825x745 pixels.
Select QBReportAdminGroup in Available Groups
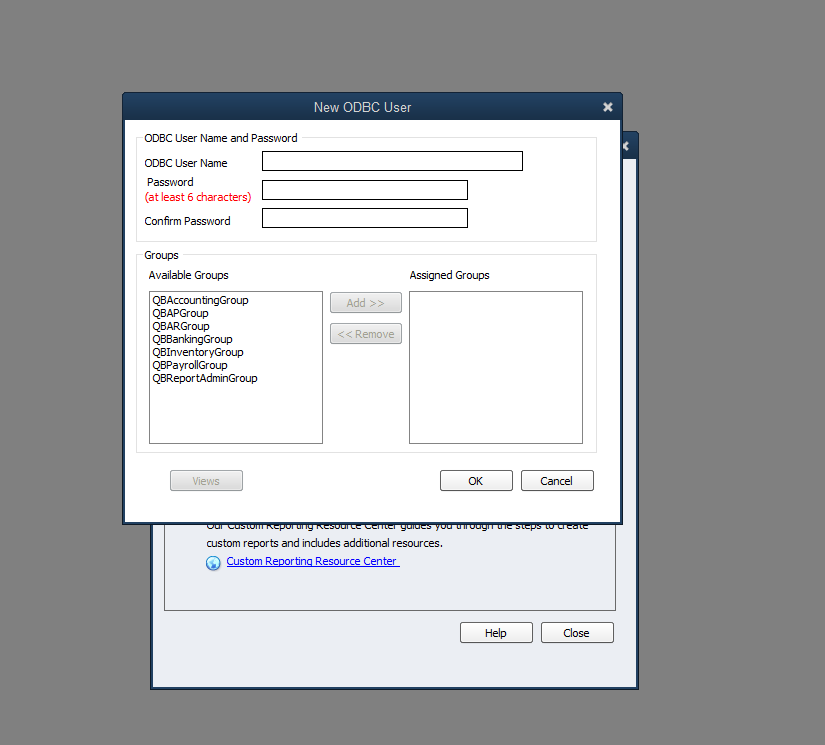(204, 378)
